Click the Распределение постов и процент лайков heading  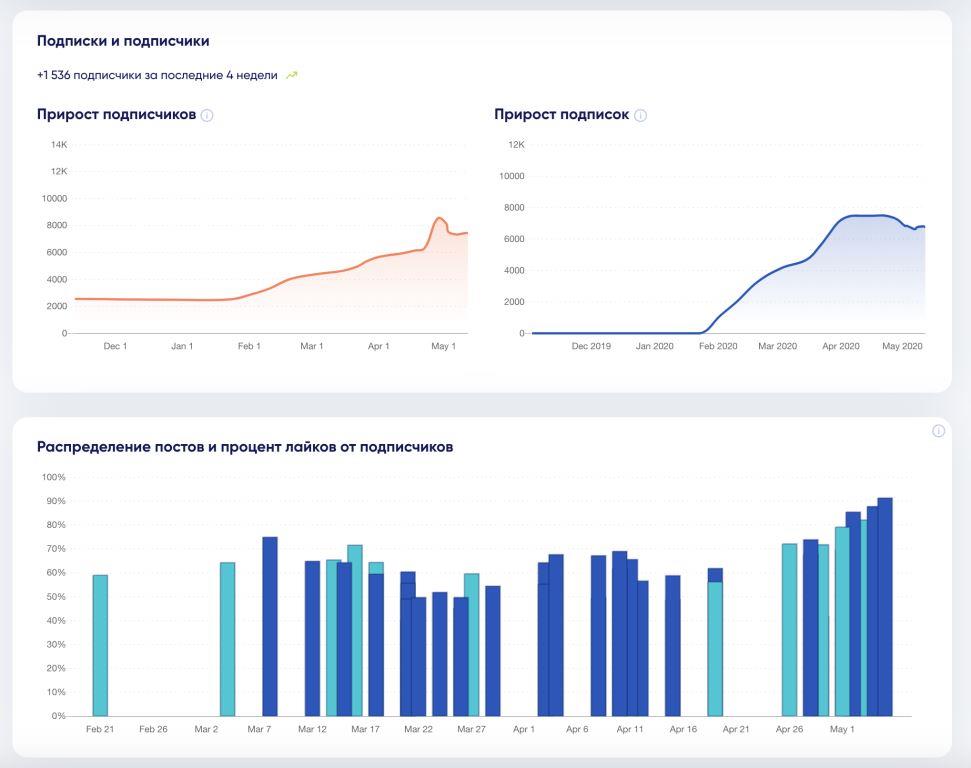tap(245, 447)
